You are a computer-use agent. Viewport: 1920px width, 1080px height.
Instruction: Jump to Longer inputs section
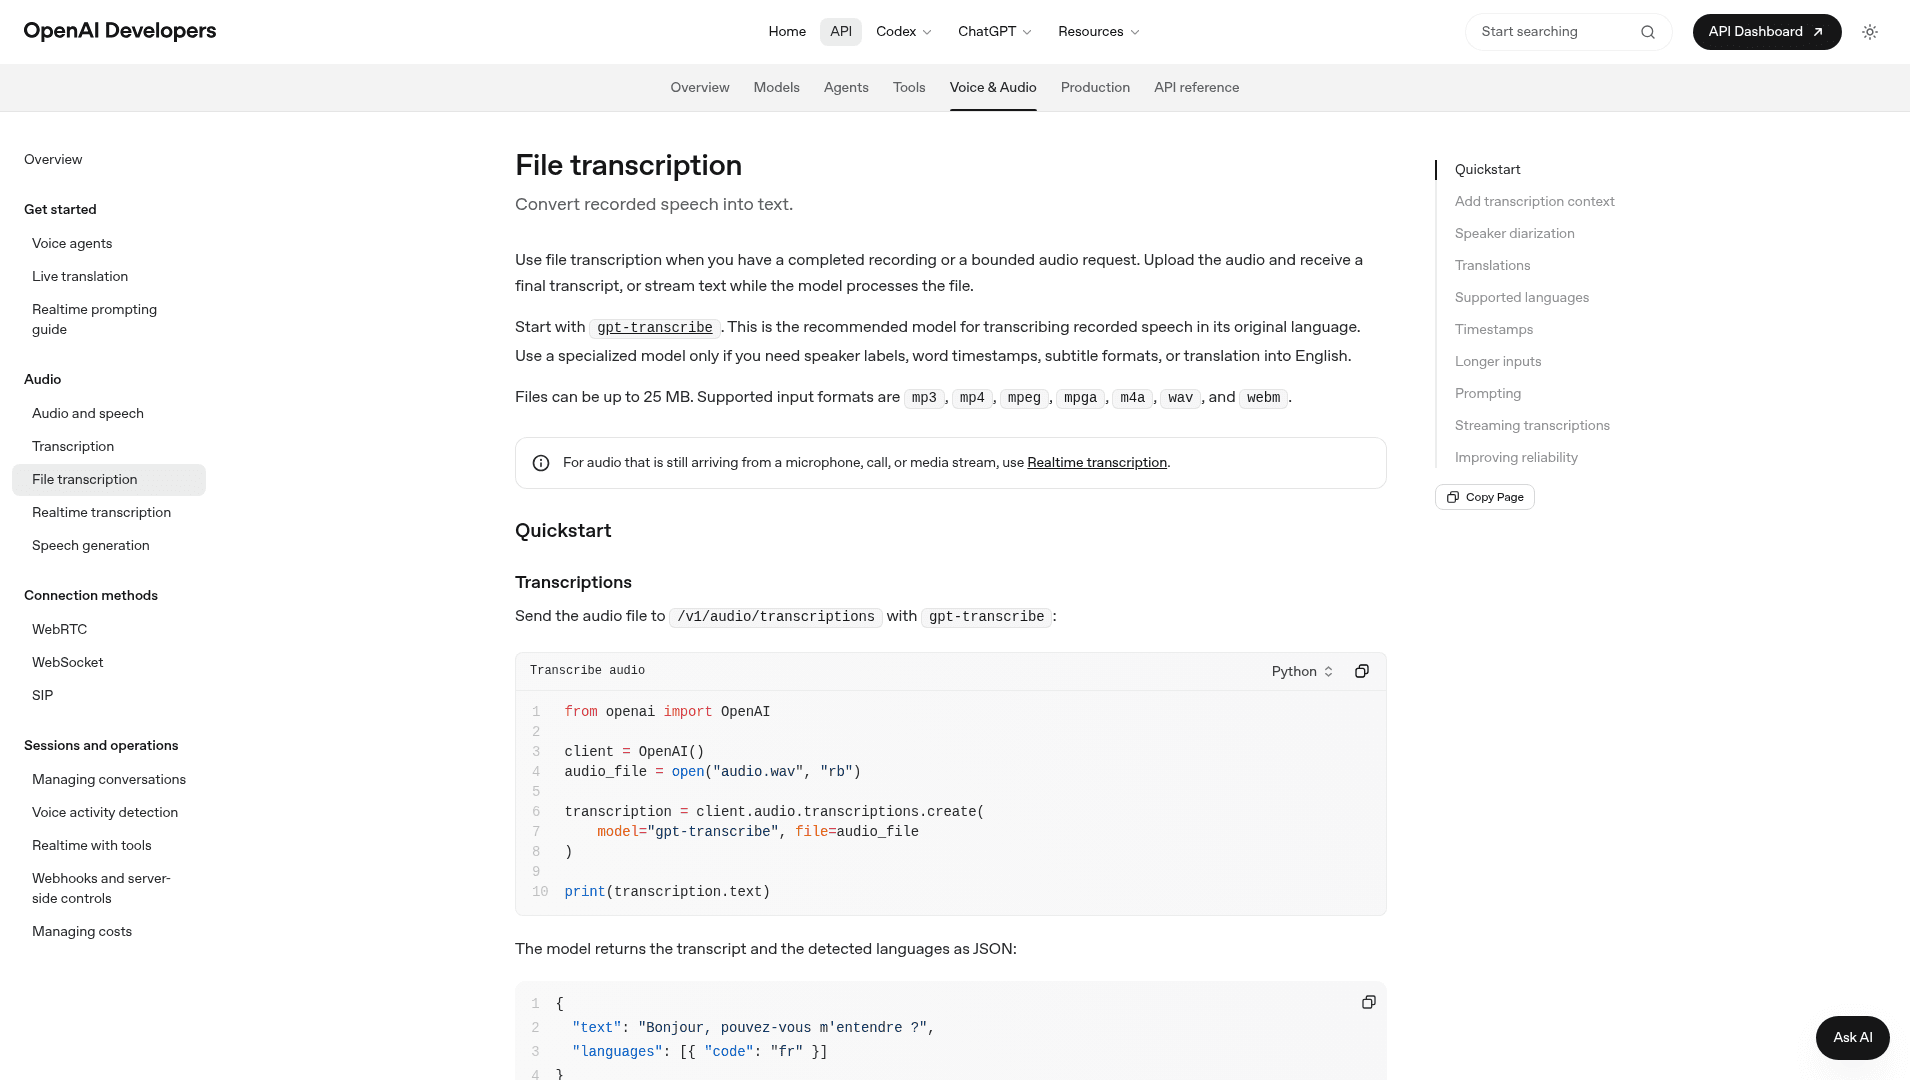coord(1497,362)
